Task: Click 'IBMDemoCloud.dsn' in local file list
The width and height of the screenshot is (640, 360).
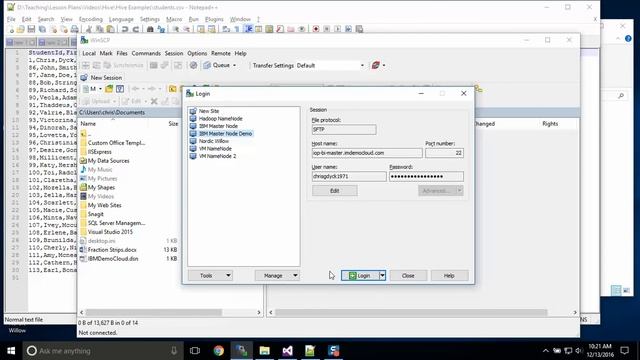Action: [x=113, y=259]
